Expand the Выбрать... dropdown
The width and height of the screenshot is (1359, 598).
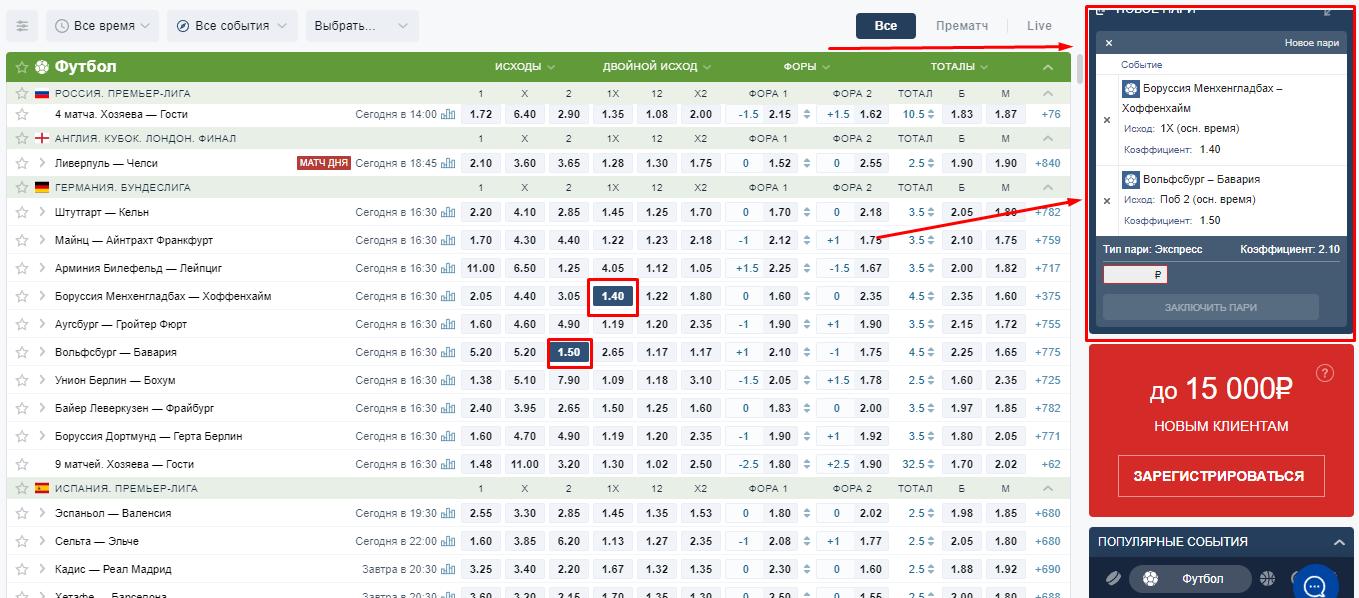pyautogui.click(x=361, y=26)
